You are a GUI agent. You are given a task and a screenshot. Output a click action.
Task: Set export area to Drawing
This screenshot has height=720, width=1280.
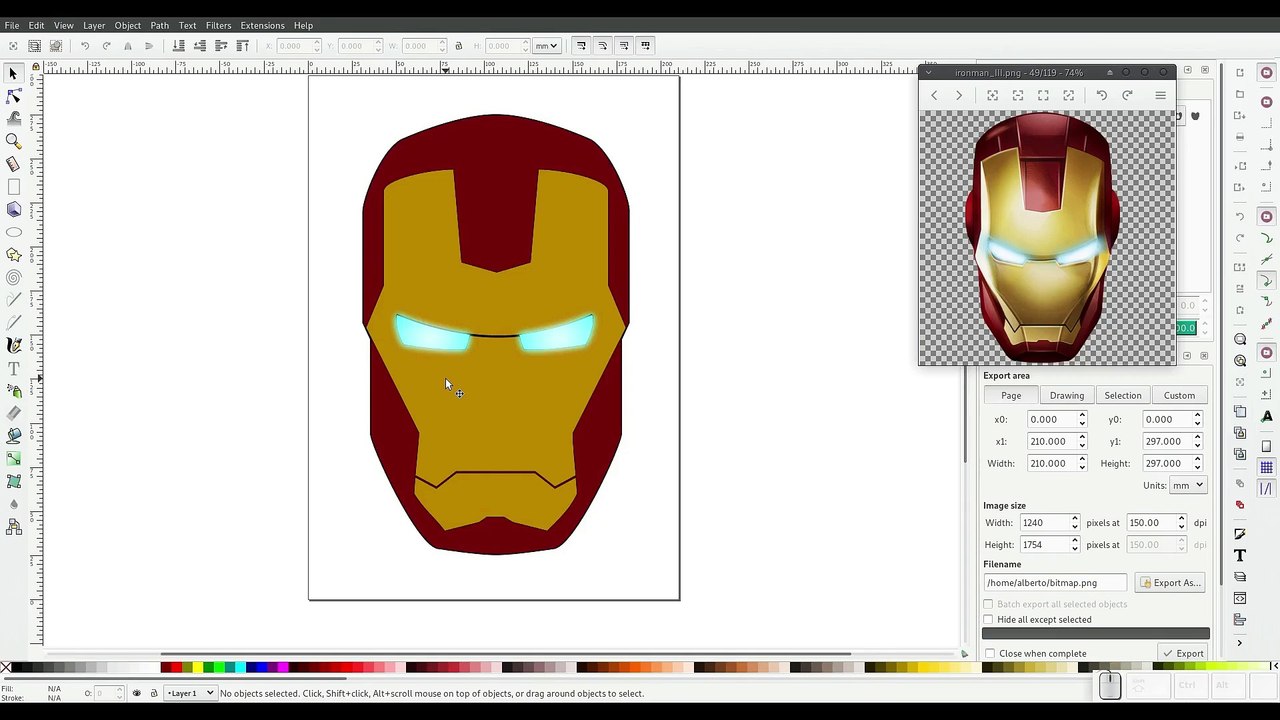[1067, 395]
